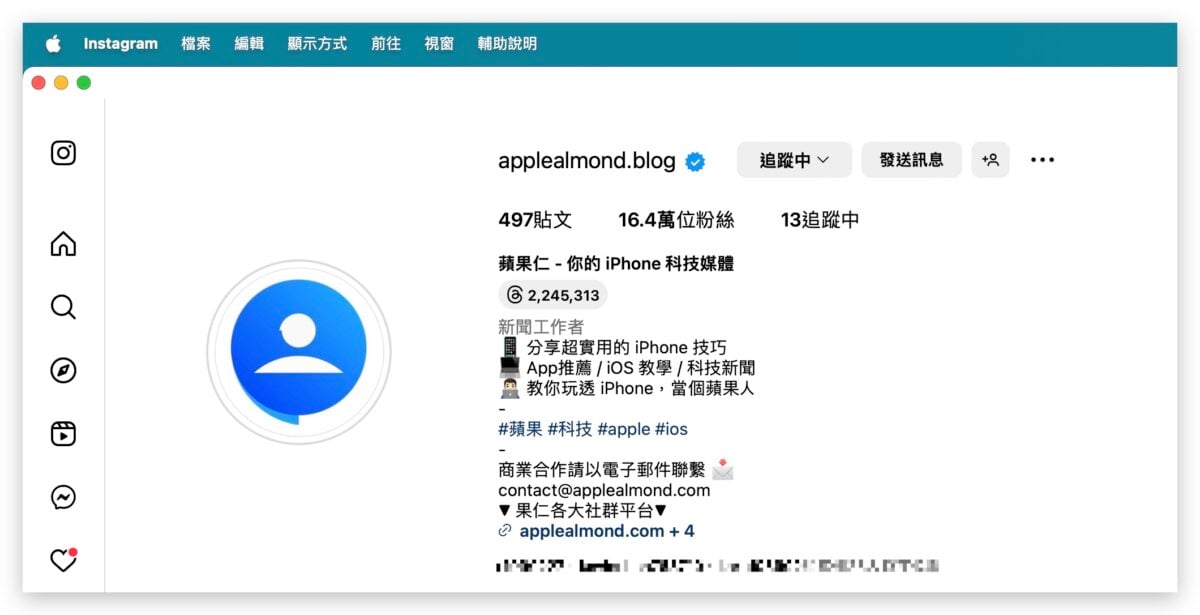Open the Instagram app menu
The width and height of the screenshot is (1200, 615).
(x=121, y=44)
